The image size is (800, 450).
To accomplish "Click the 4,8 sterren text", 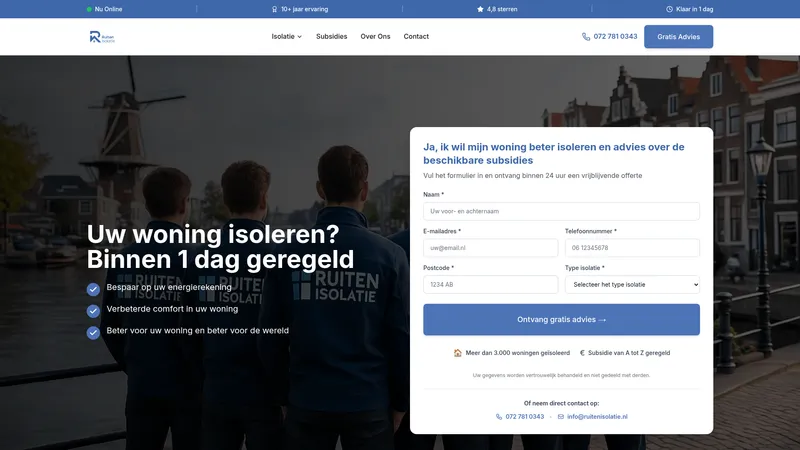I will (502, 9).
